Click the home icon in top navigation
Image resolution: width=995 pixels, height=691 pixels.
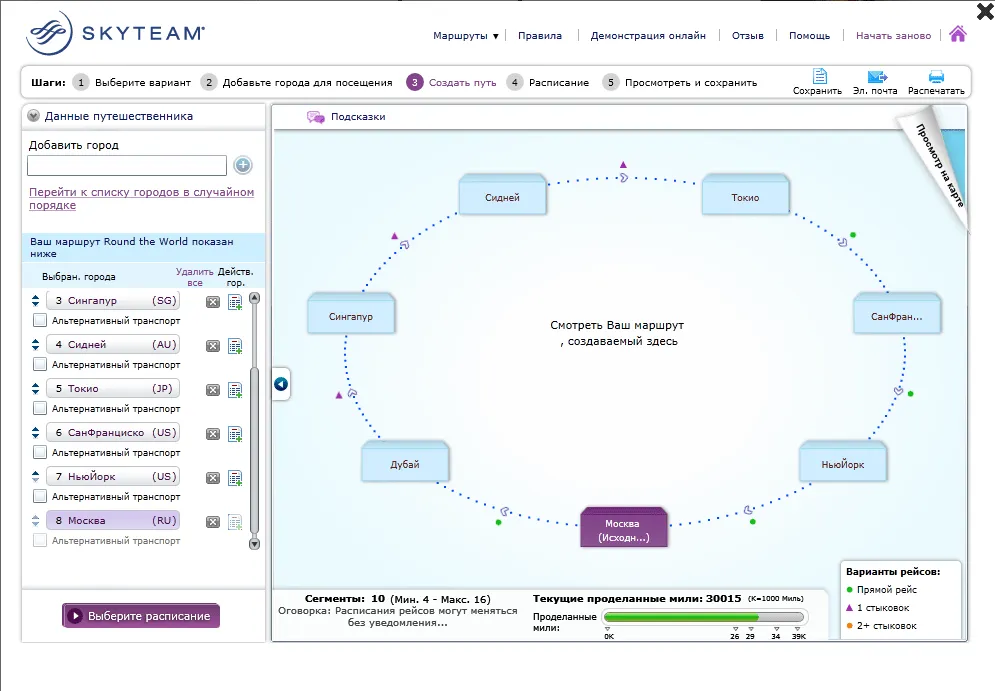coord(958,34)
